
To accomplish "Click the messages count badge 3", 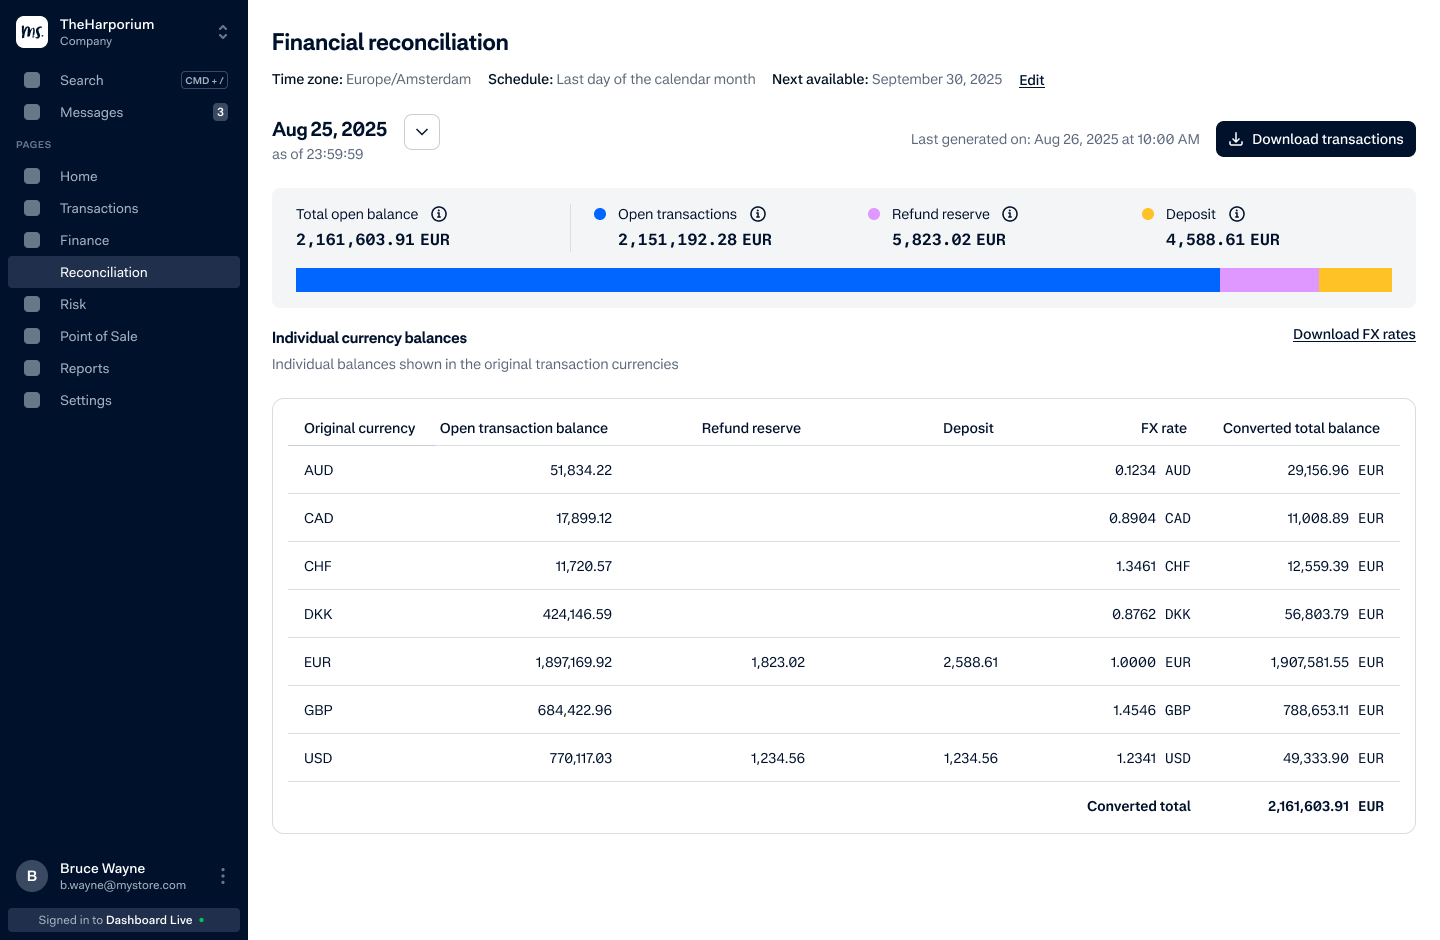I will tap(220, 112).
